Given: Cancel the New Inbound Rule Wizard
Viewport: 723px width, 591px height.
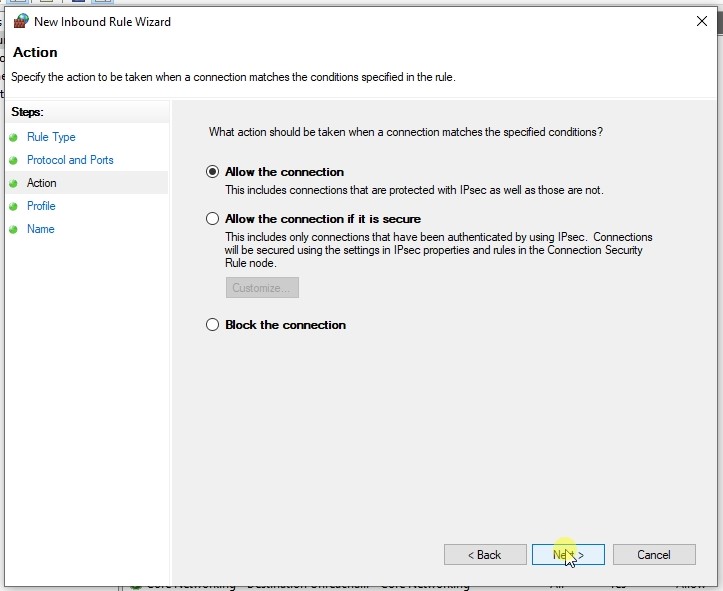Looking at the screenshot, I should tap(653, 555).
